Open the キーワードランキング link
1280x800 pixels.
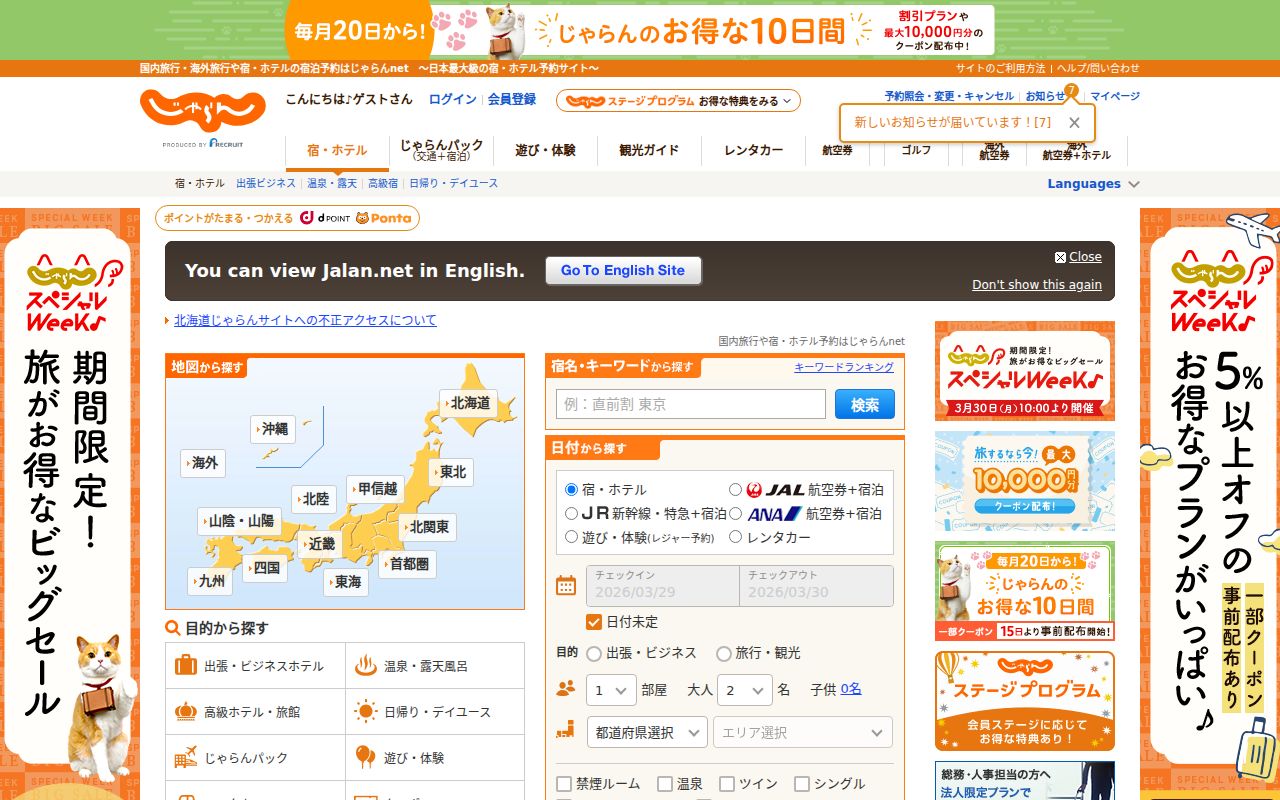coord(844,367)
